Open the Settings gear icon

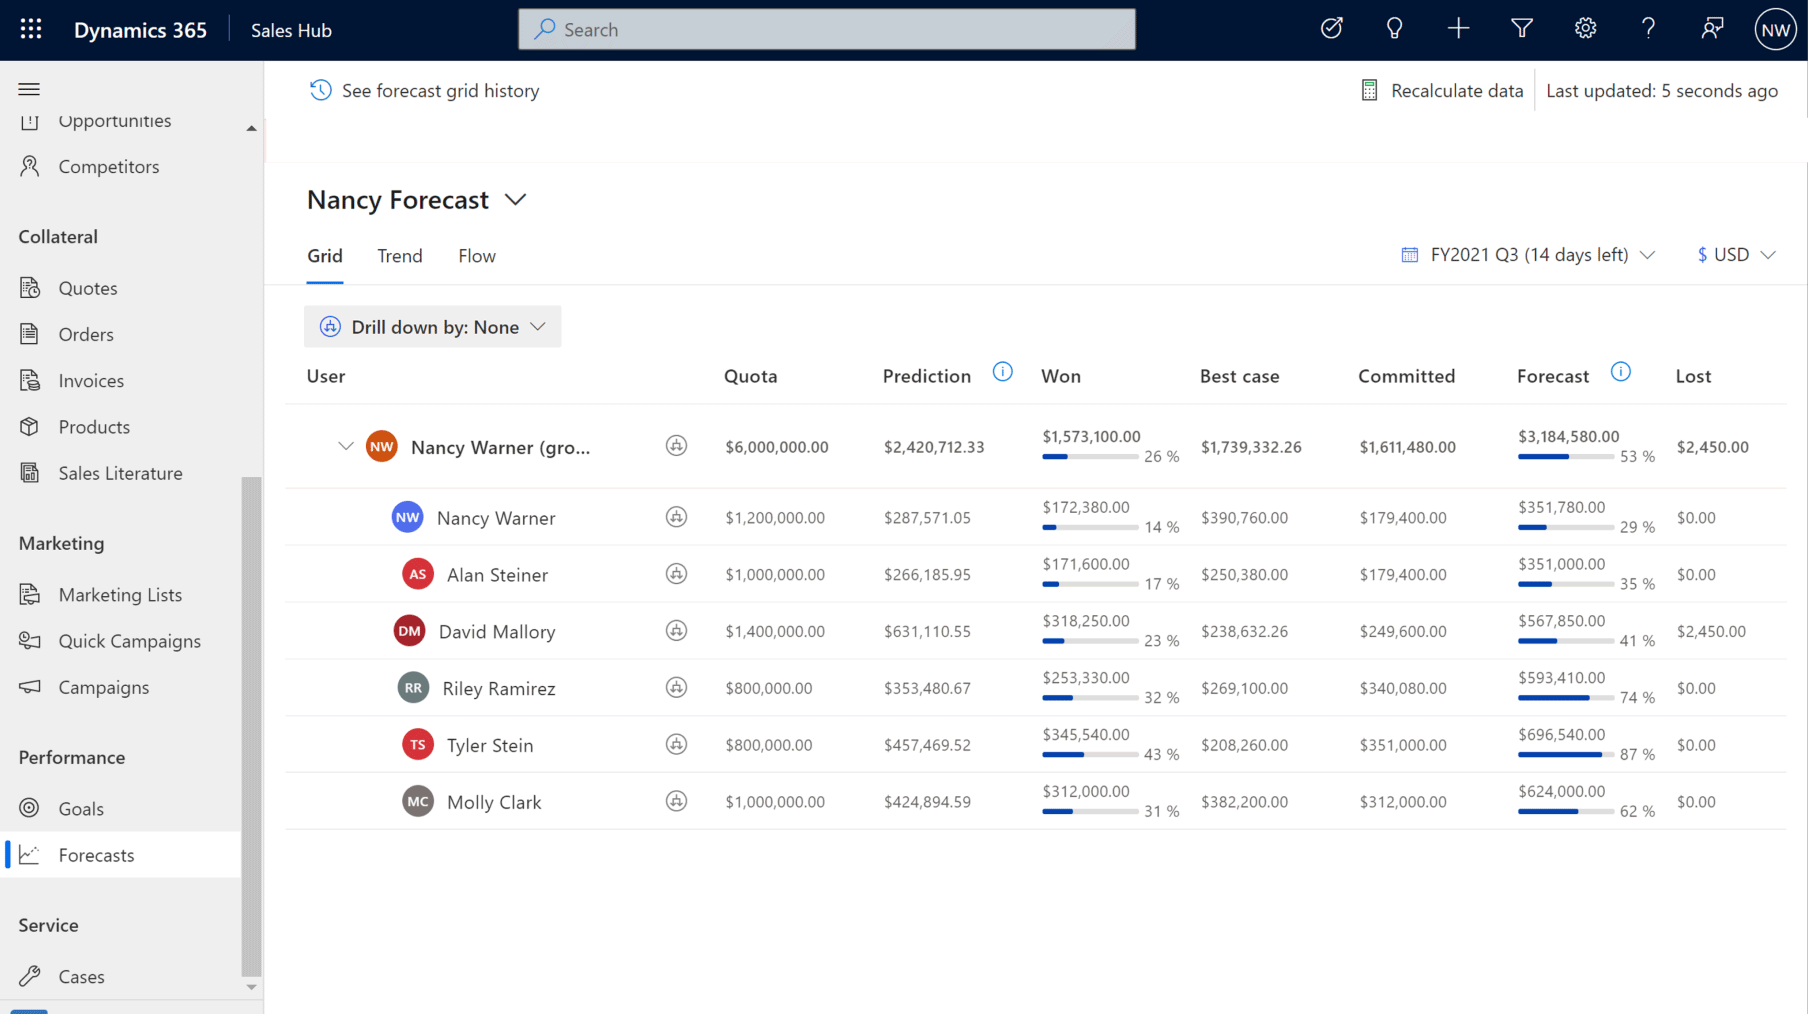tap(1585, 28)
